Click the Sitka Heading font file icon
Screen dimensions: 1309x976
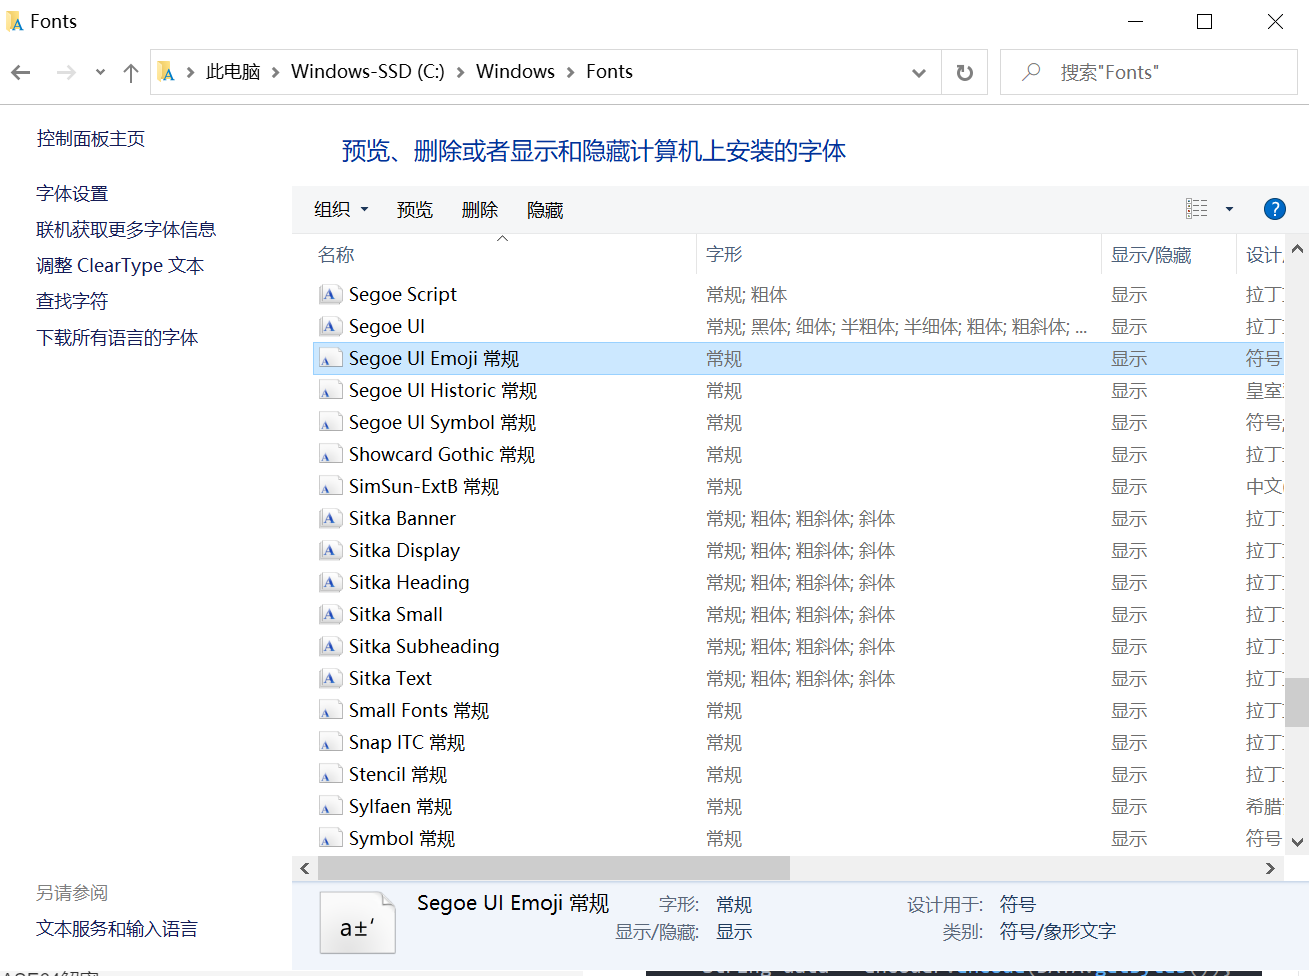(330, 582)
